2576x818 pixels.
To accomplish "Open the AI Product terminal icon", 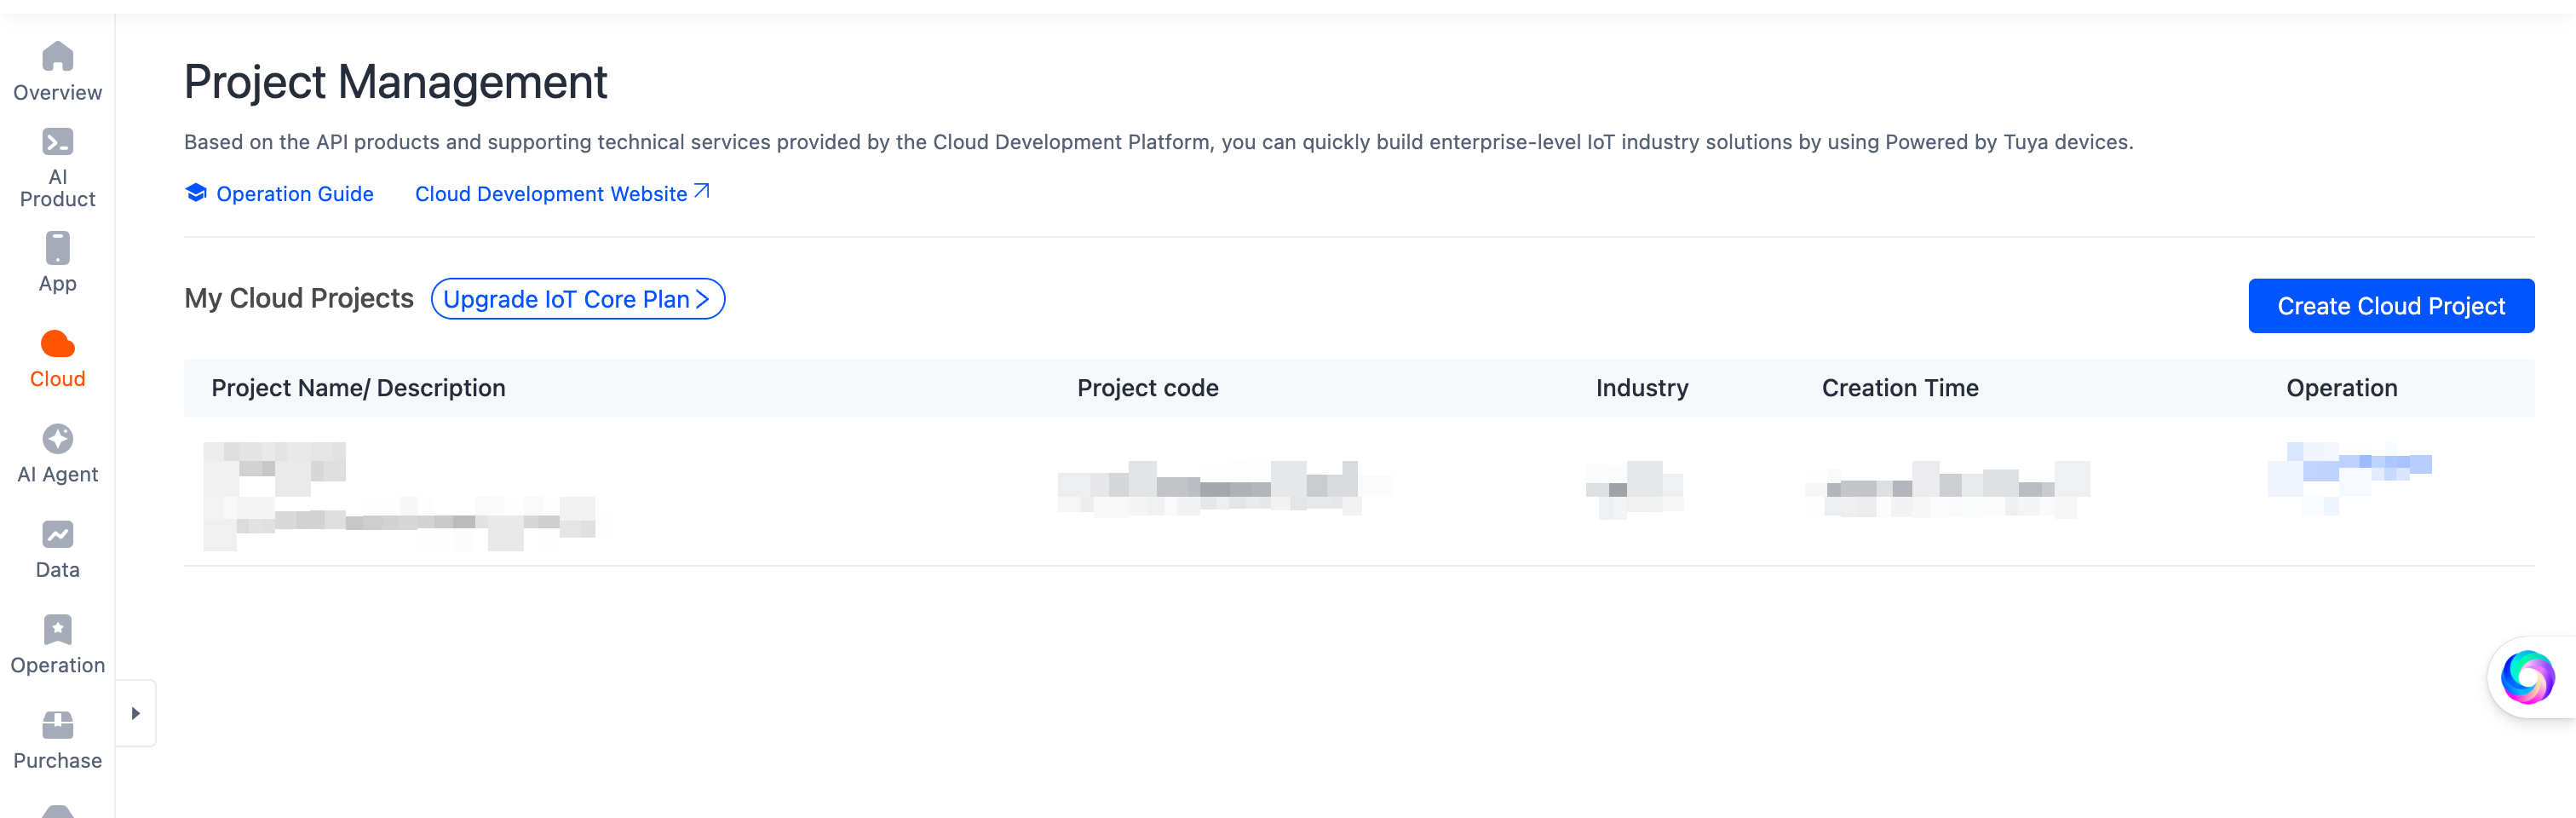I will coord(58,142).
